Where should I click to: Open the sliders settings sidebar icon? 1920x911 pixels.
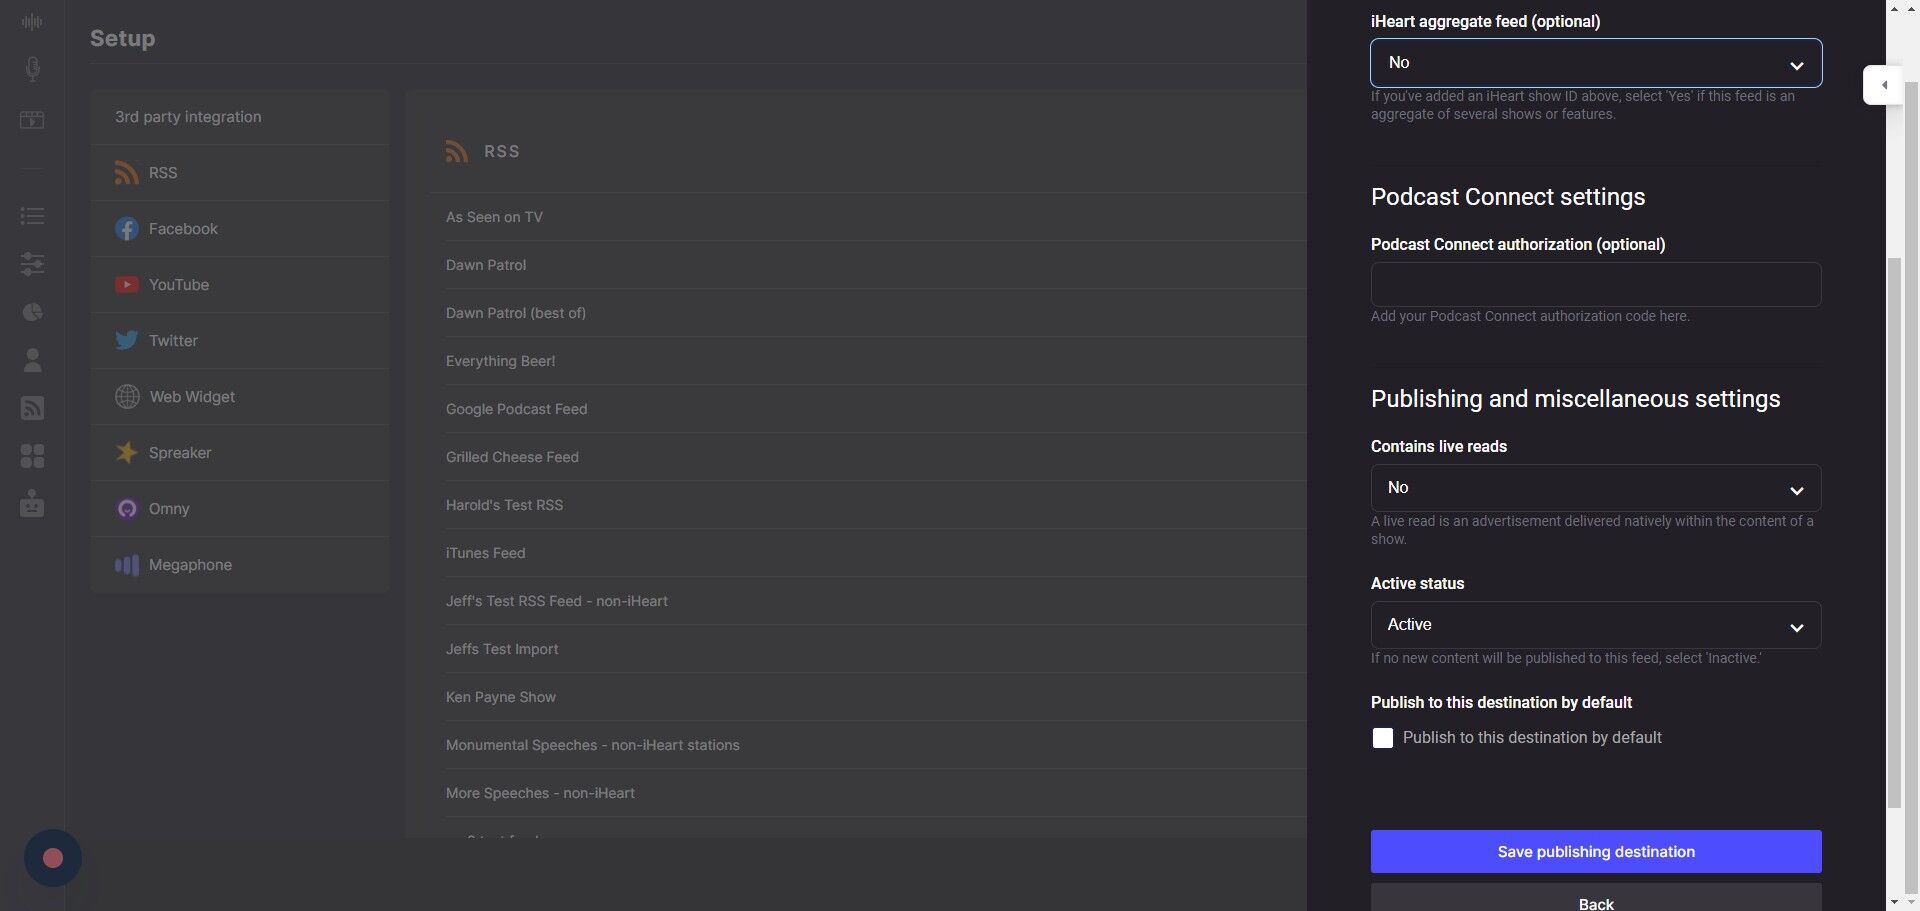pos(32,264)
